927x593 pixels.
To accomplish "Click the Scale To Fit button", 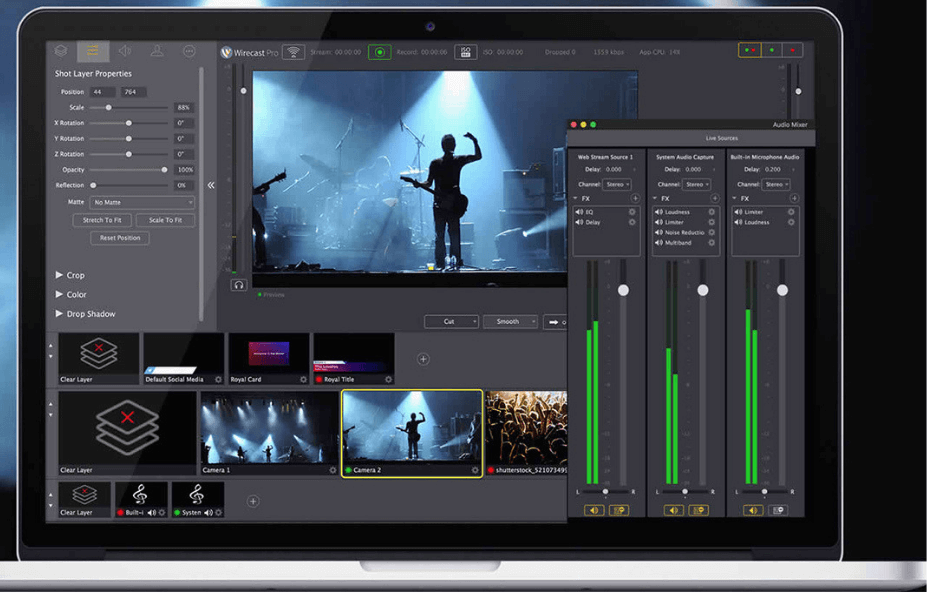I will (x=166, y=220).
